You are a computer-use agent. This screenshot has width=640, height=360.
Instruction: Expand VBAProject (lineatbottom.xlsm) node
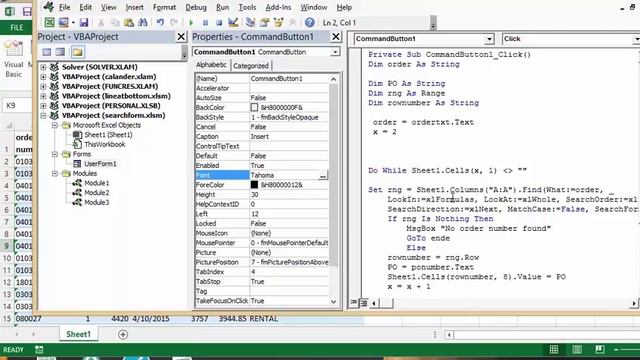point(43,96)
